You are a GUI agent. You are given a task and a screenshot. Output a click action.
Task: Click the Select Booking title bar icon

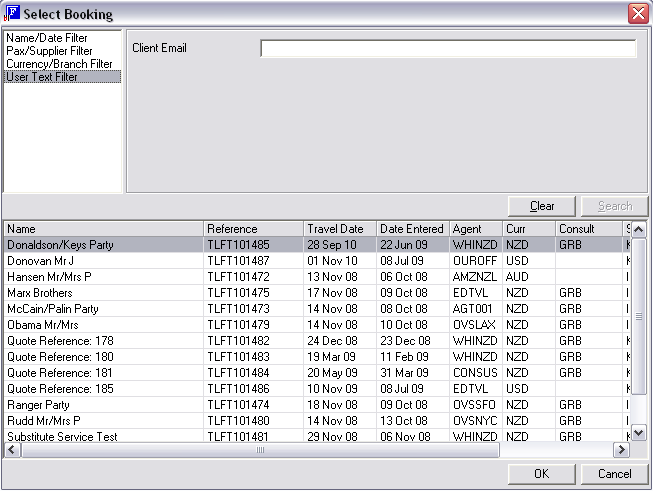click(13, 13)
